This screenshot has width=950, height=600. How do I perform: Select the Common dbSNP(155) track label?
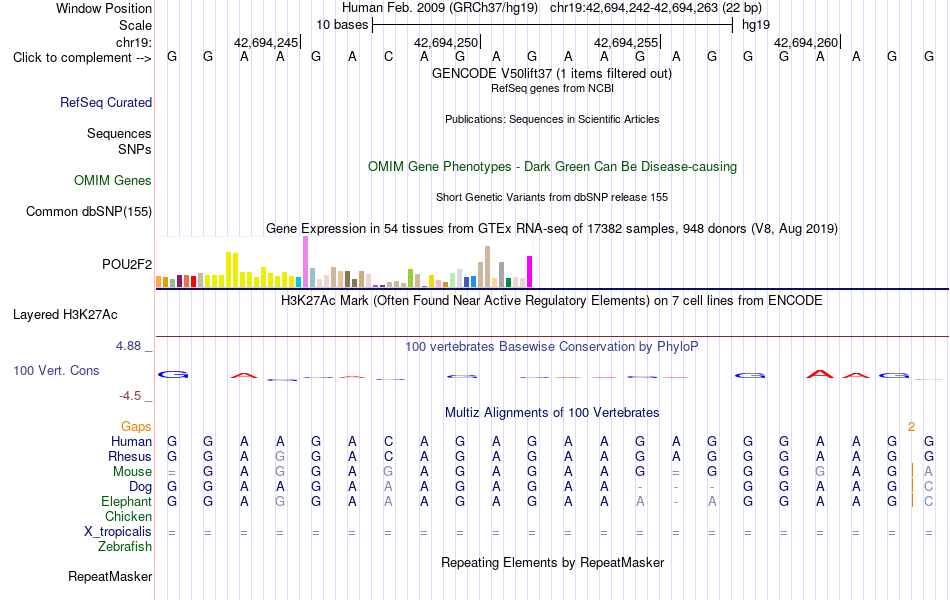(x=89, y=212)
